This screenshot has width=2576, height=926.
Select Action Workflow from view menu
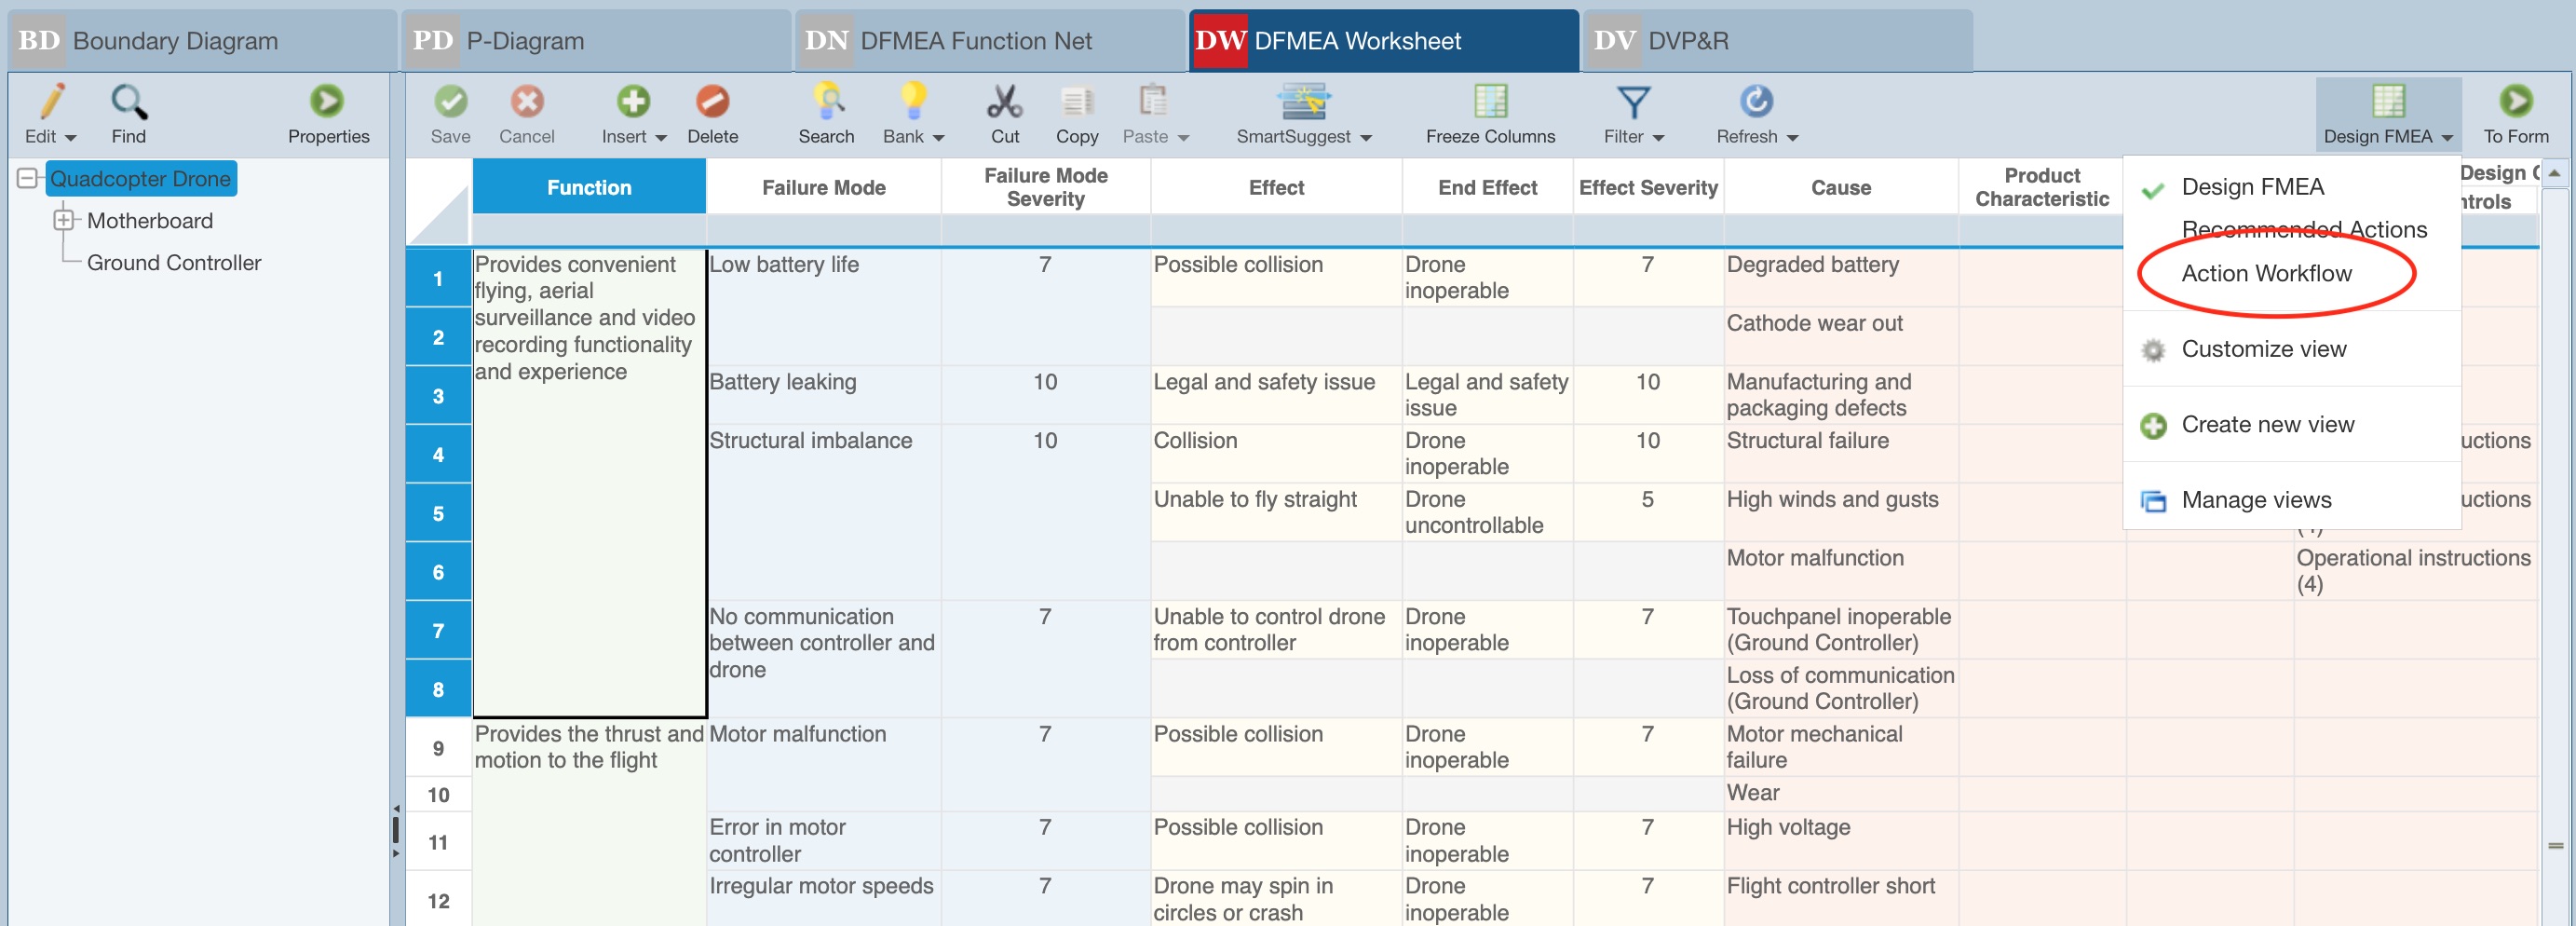coord(2266,273)
